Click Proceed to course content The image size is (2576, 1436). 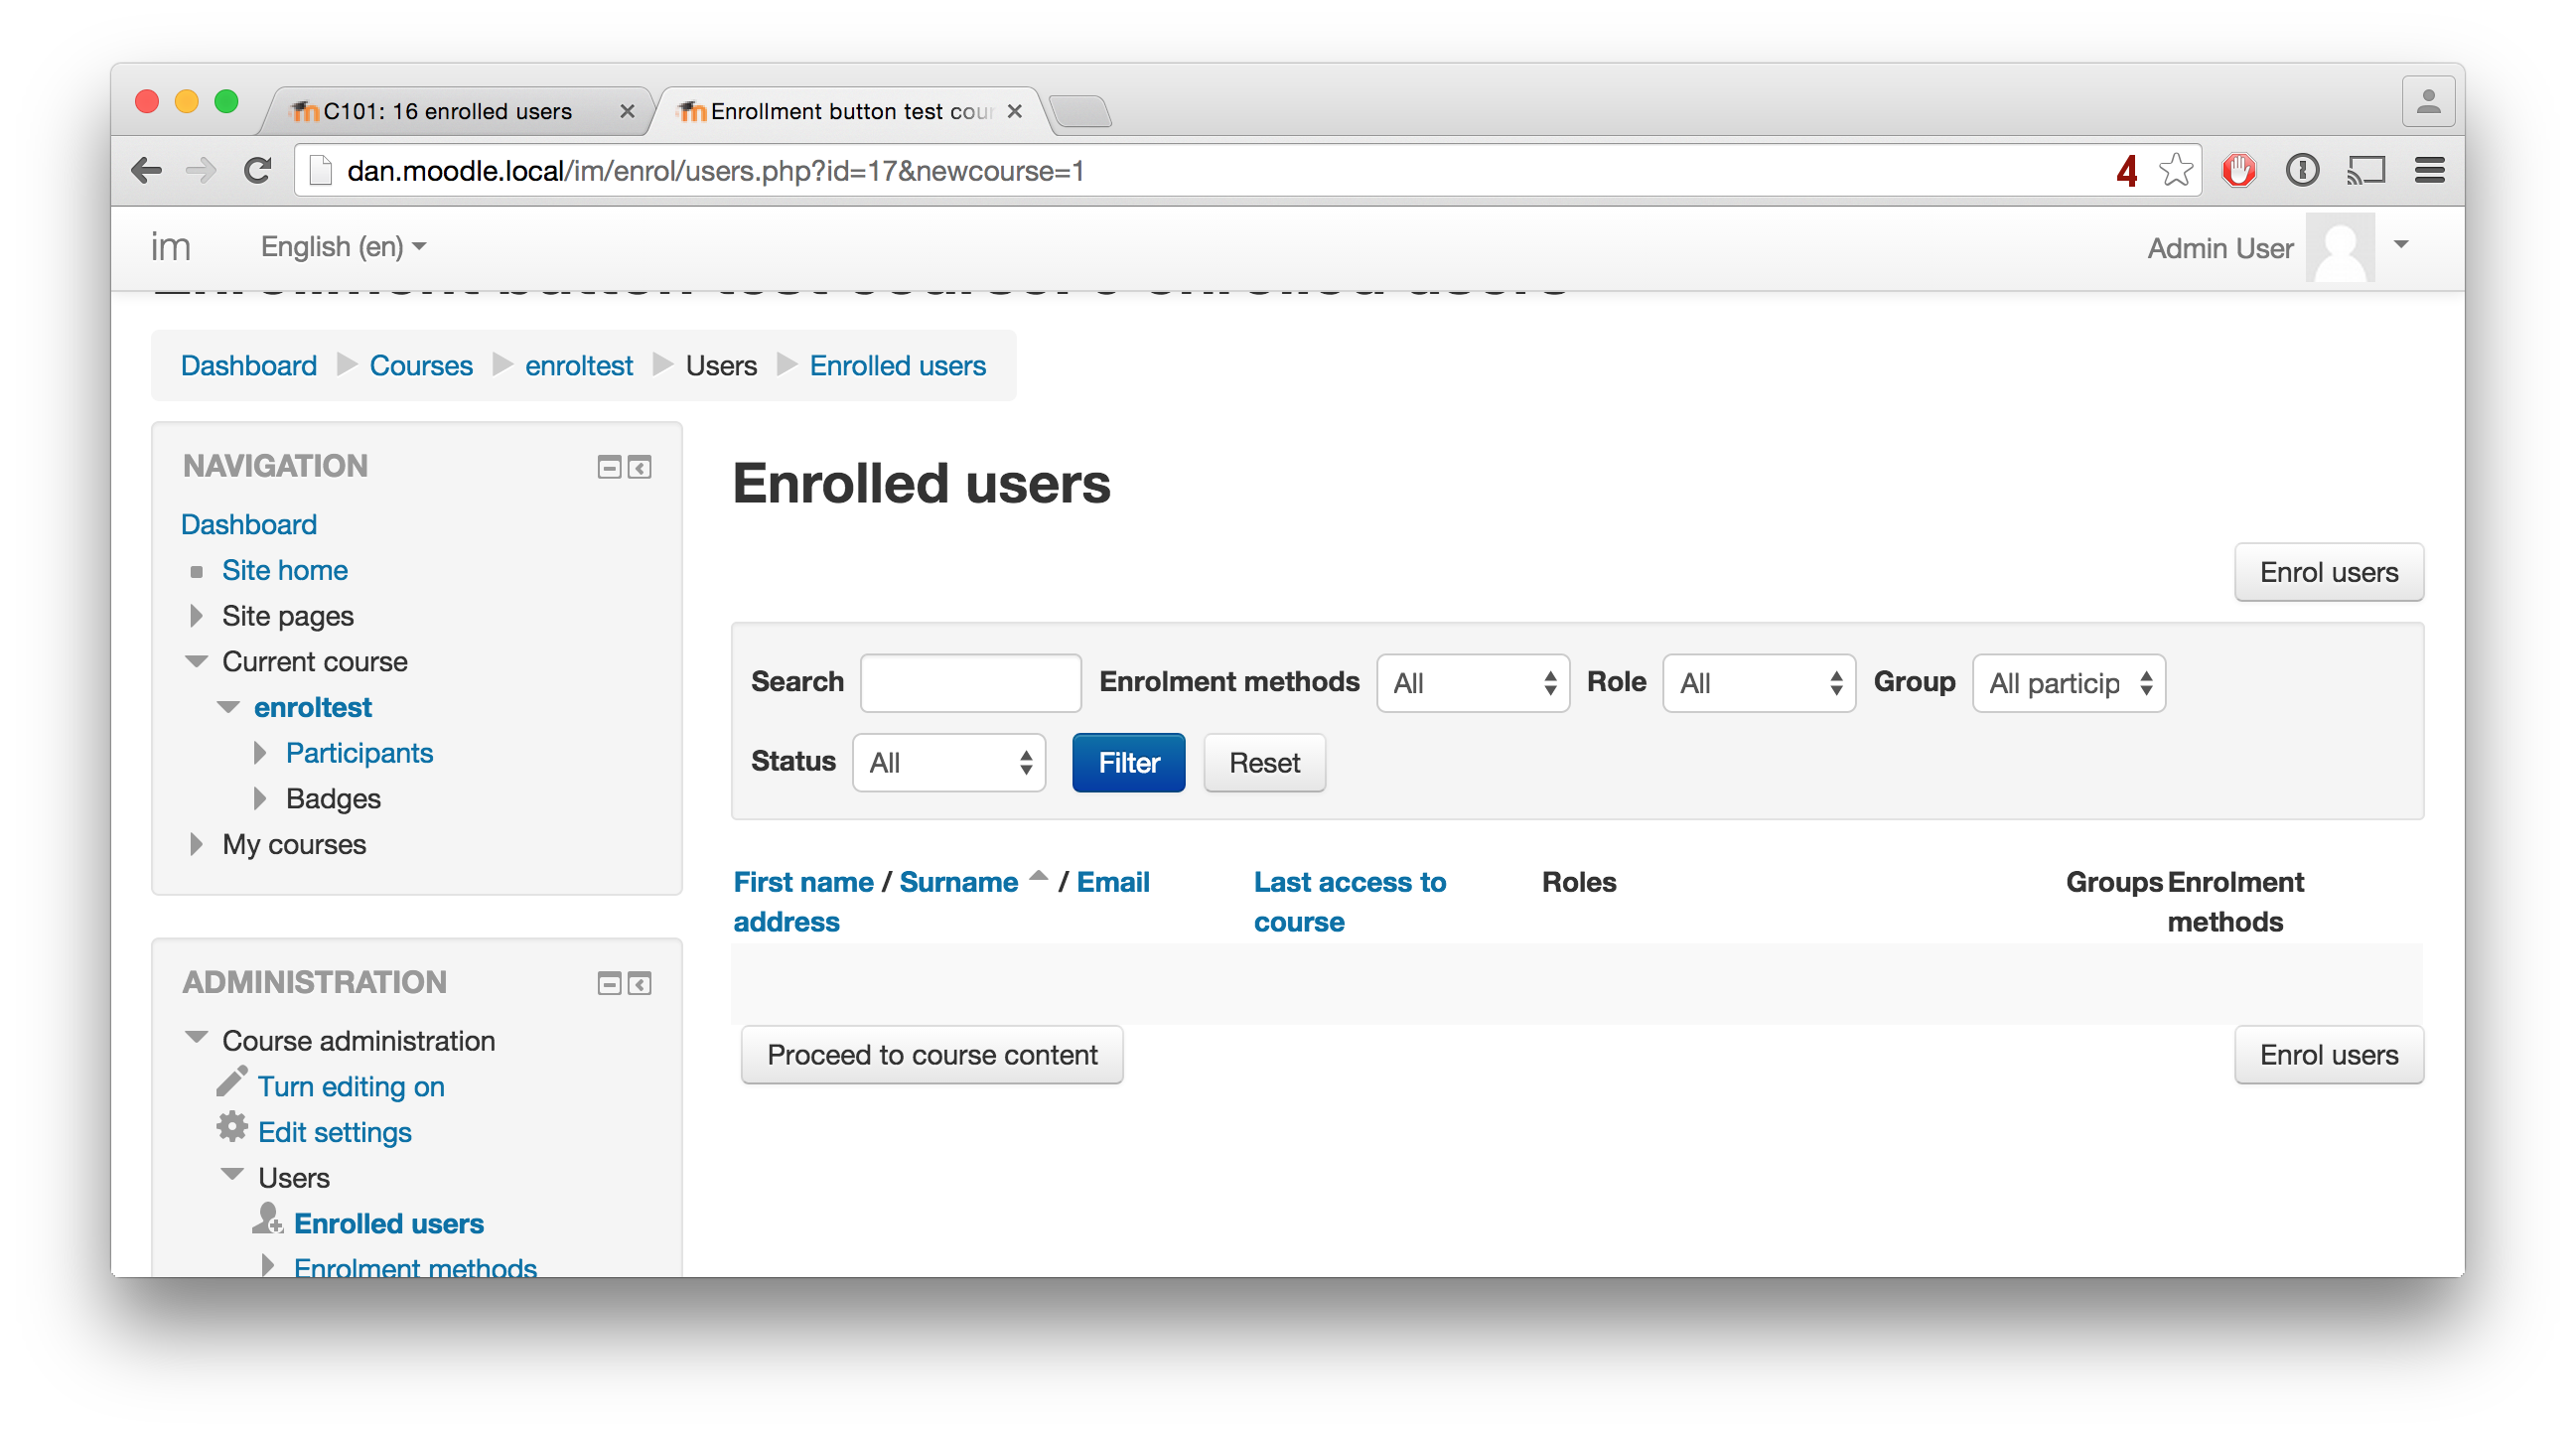[932, 1055]
